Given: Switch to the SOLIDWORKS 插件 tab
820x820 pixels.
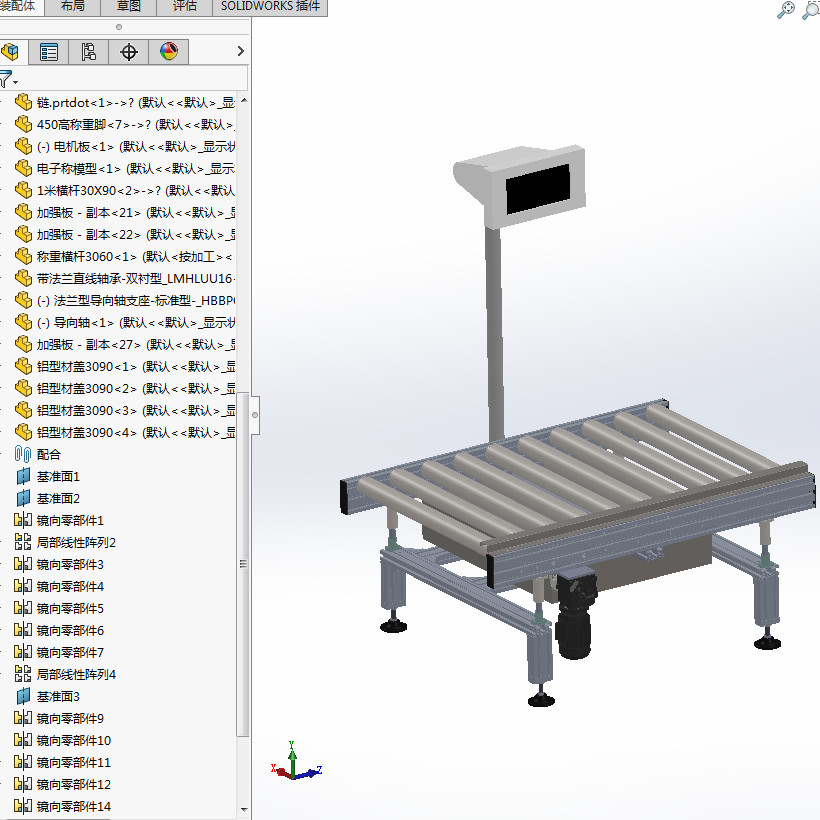Looking at the screenshot, I should (270, 7).
